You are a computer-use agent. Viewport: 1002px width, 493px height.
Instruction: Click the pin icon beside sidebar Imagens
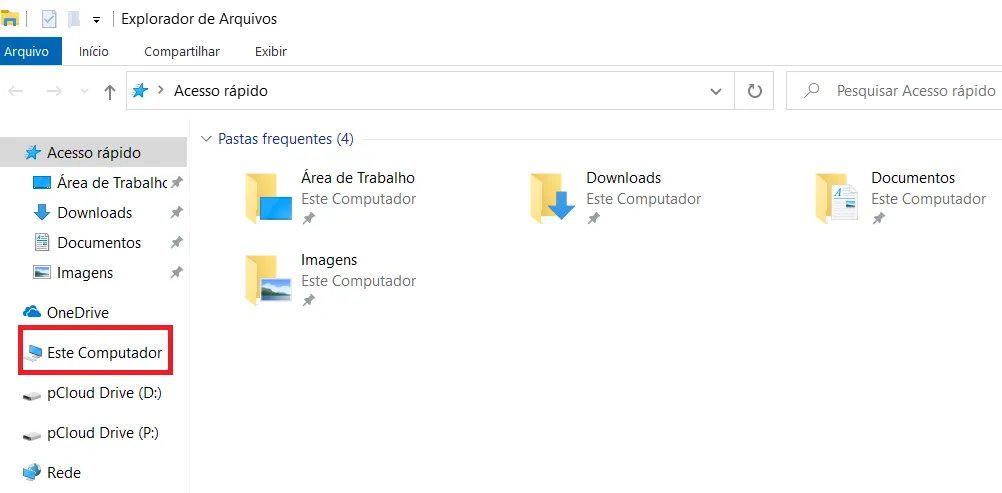(176, 272)
